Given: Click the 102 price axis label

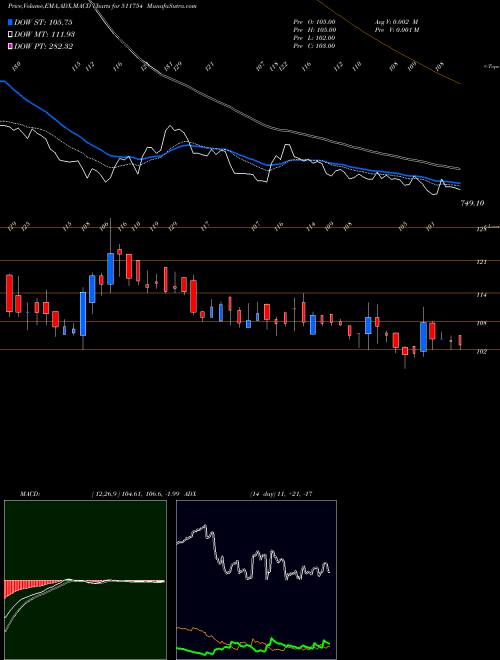Looking at the screenshot, I should pos(481,351).
